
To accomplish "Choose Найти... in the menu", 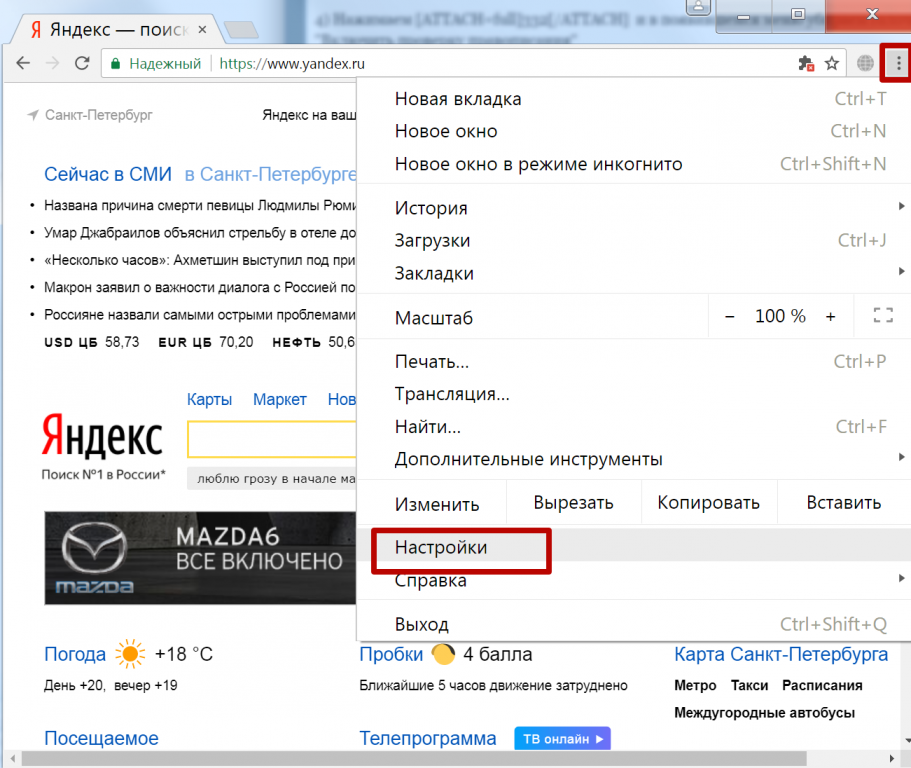I will click(636, 426).
